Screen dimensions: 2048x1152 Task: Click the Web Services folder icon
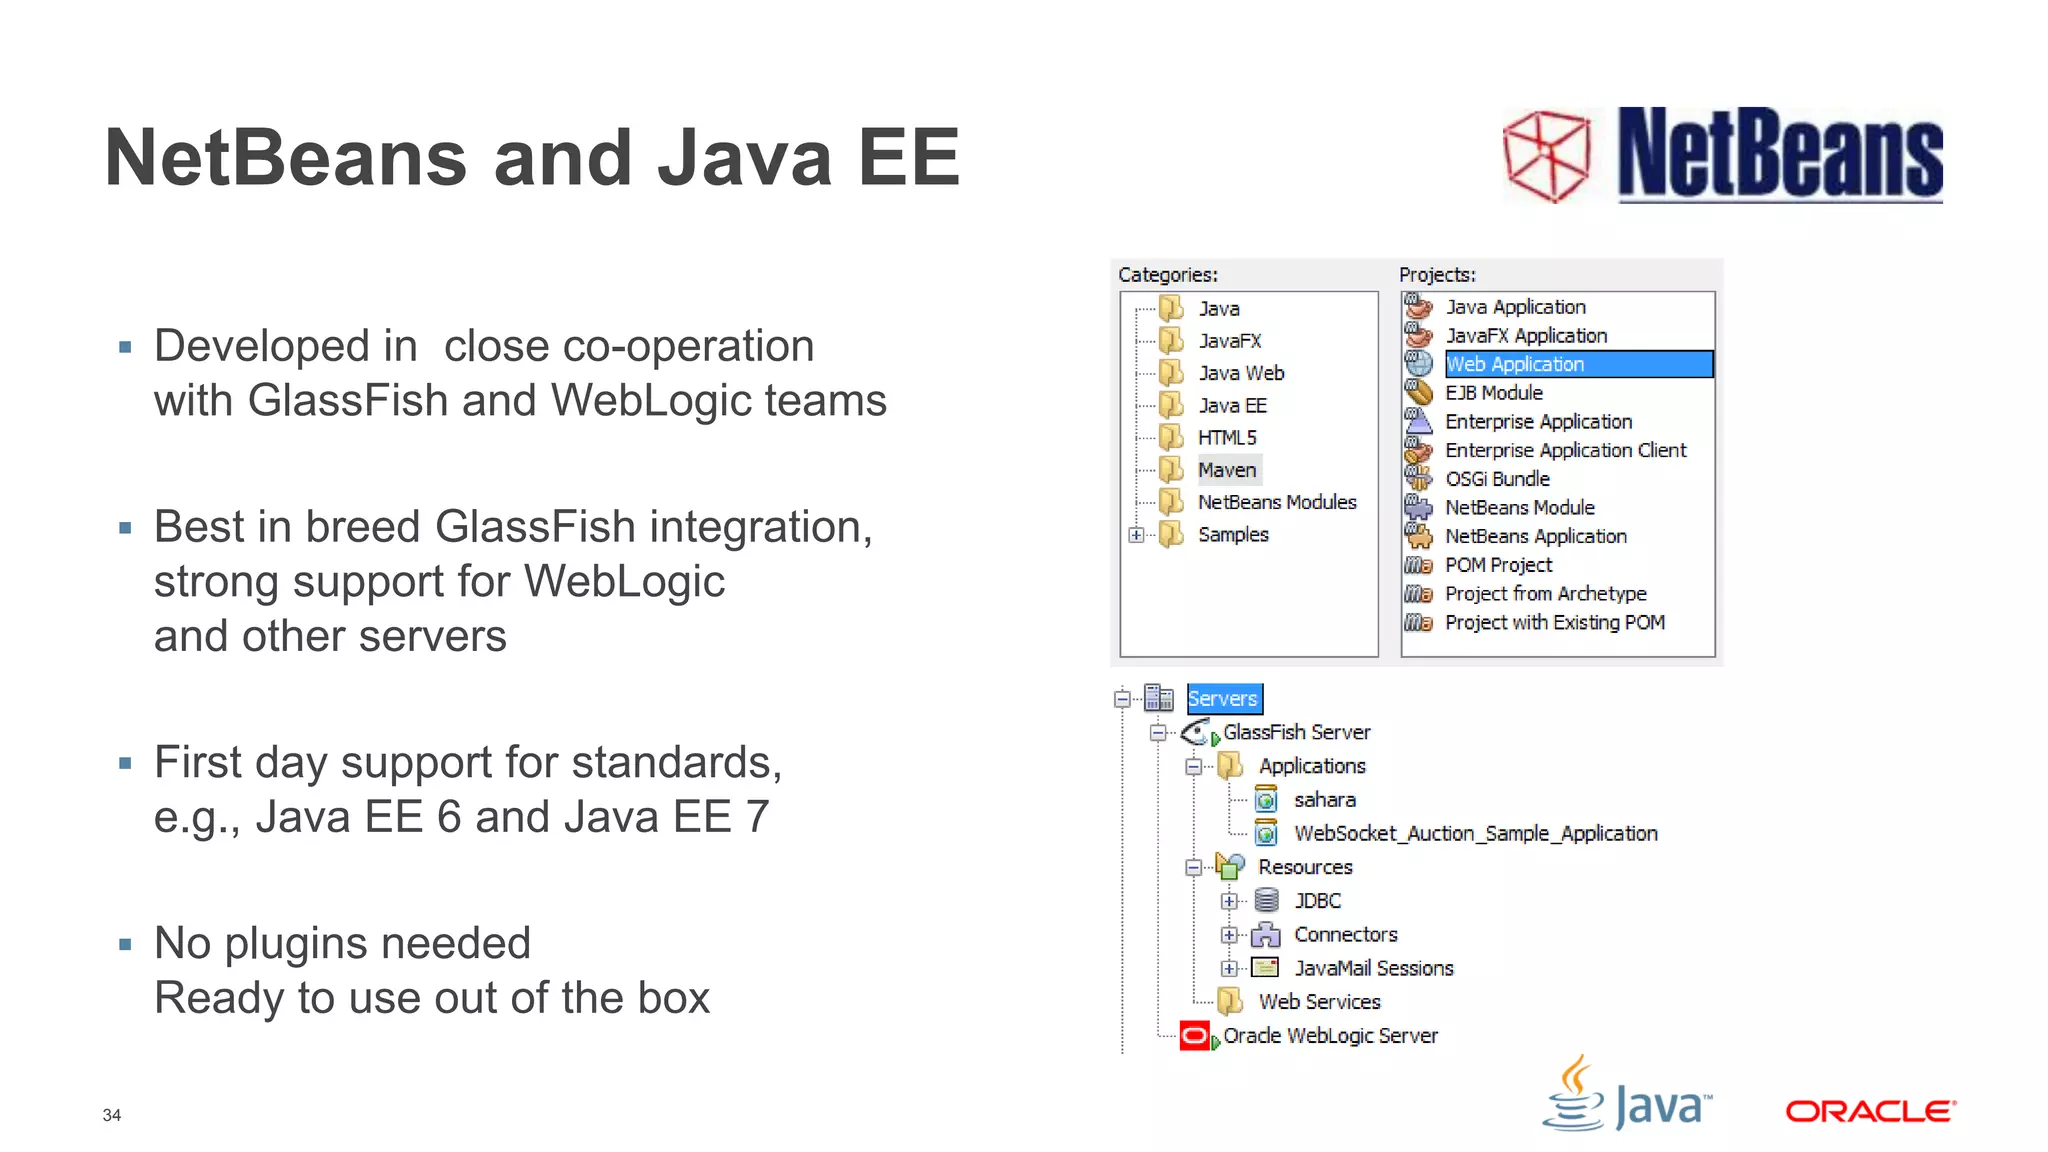point(1230,1001)
